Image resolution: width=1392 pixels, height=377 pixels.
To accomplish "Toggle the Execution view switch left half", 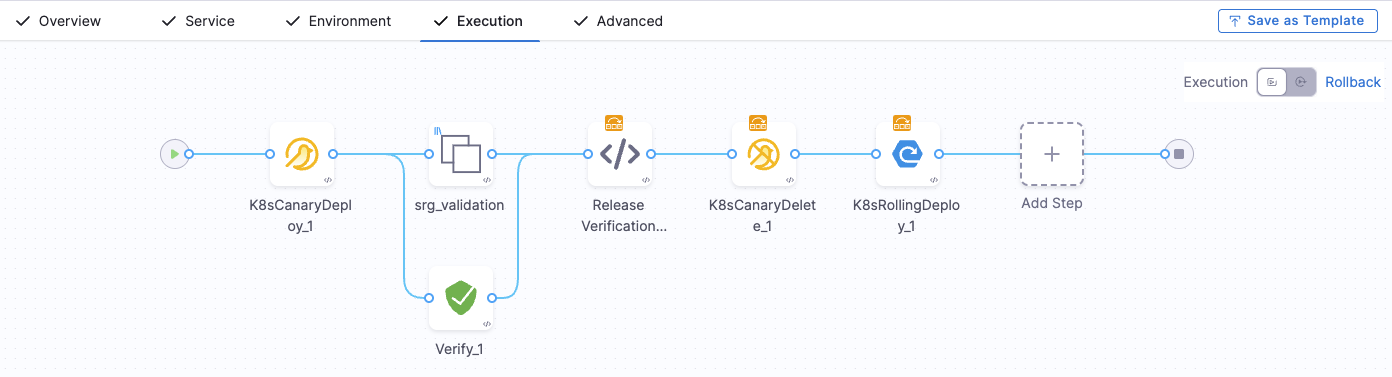I will click(x=1272, y=82).
